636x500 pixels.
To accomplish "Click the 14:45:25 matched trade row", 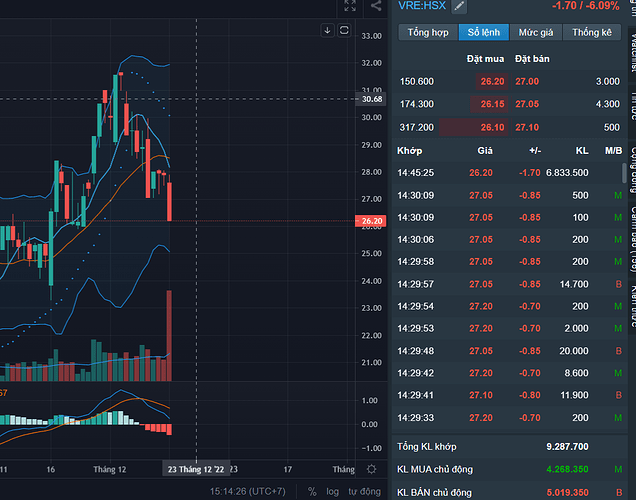I will point(505,172).
